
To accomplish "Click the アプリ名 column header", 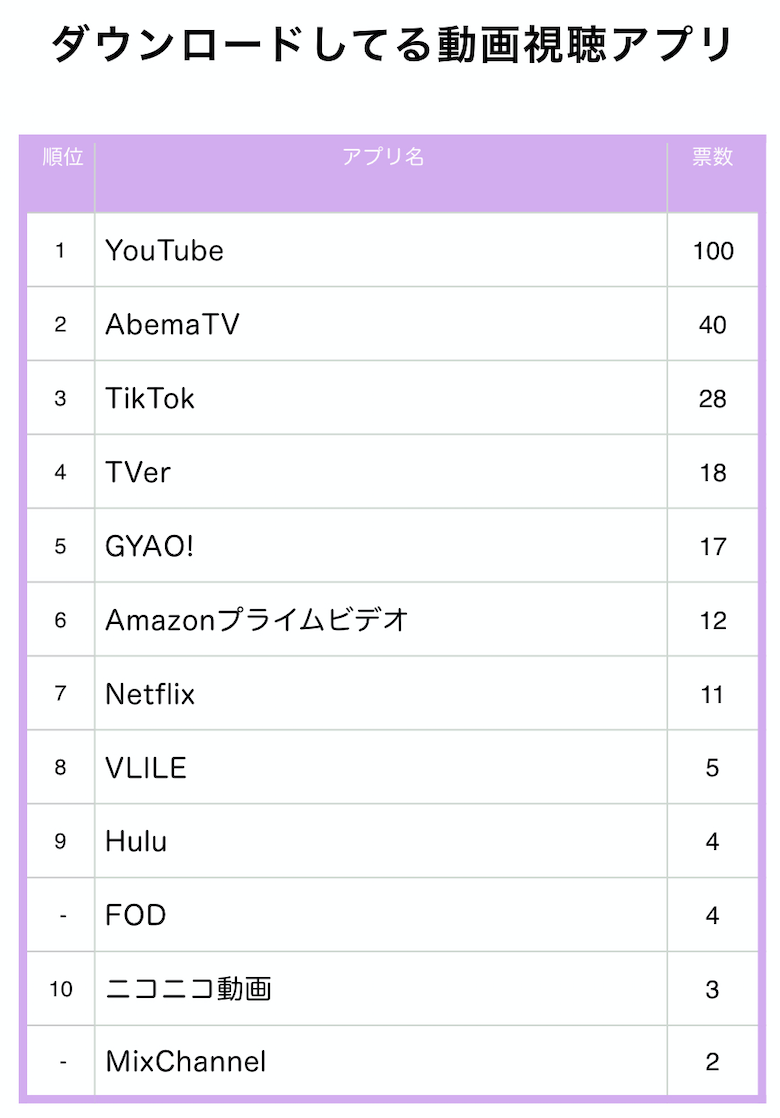I will [383, 156].
